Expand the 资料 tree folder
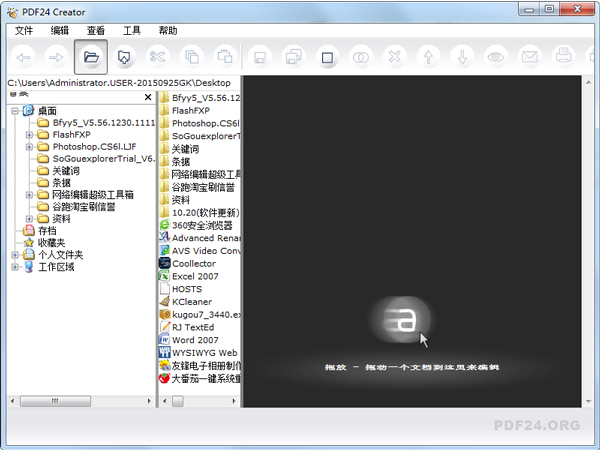600x450 pixels. coord(29,218)
